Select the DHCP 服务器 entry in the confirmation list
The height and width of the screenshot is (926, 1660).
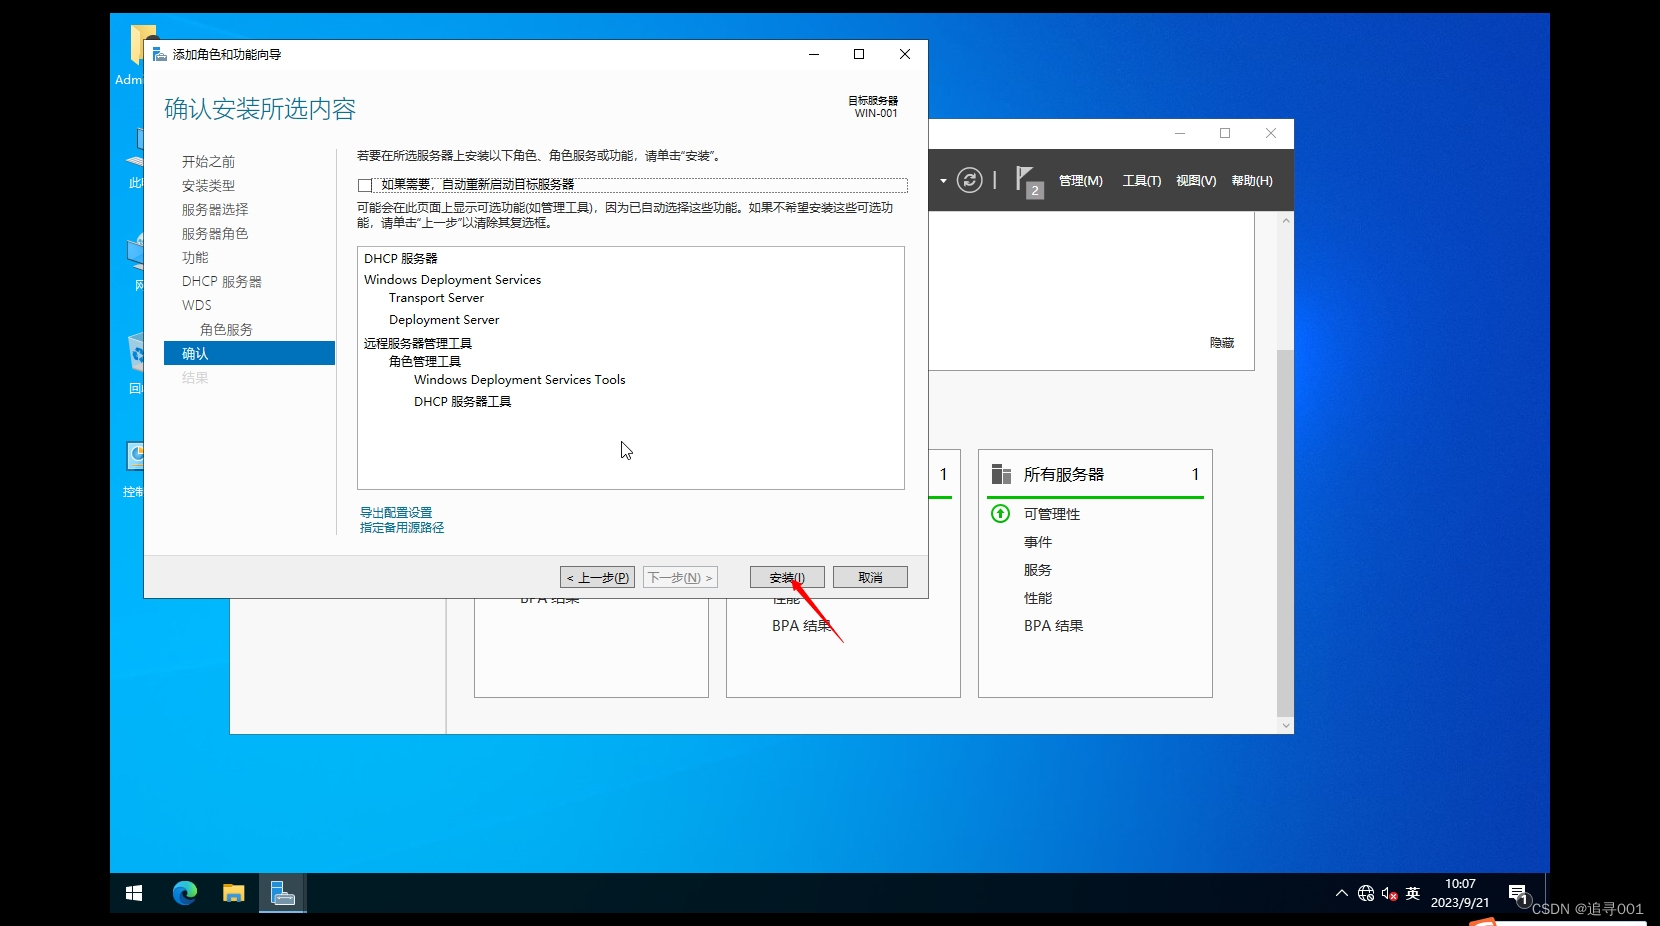tap(401, 258)
